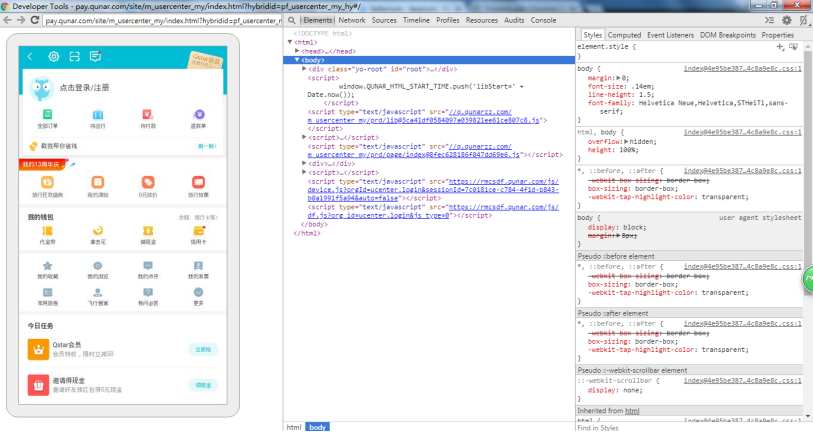Open the Console panel tab
813x432 pixels.
click(x=543, y=20)
